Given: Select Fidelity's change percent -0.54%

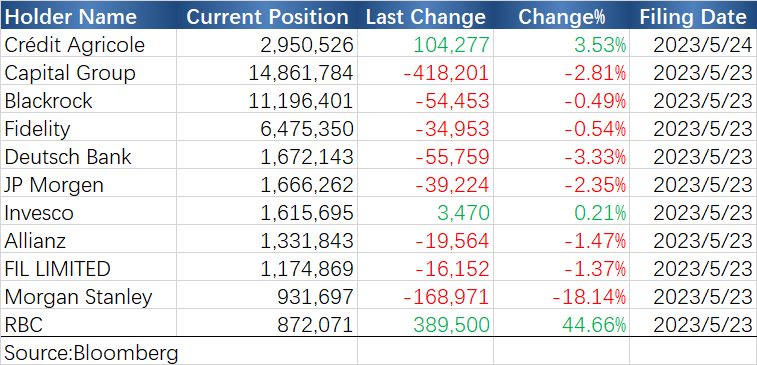Looking at the screenshot, I should pyautogui.click(x=561, y=128).
